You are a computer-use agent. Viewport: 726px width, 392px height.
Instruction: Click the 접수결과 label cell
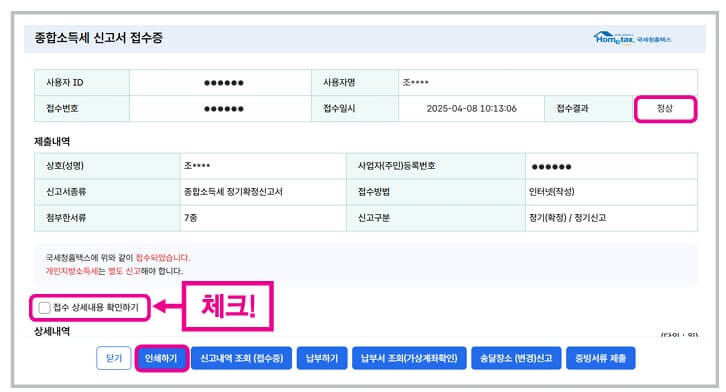589,109
